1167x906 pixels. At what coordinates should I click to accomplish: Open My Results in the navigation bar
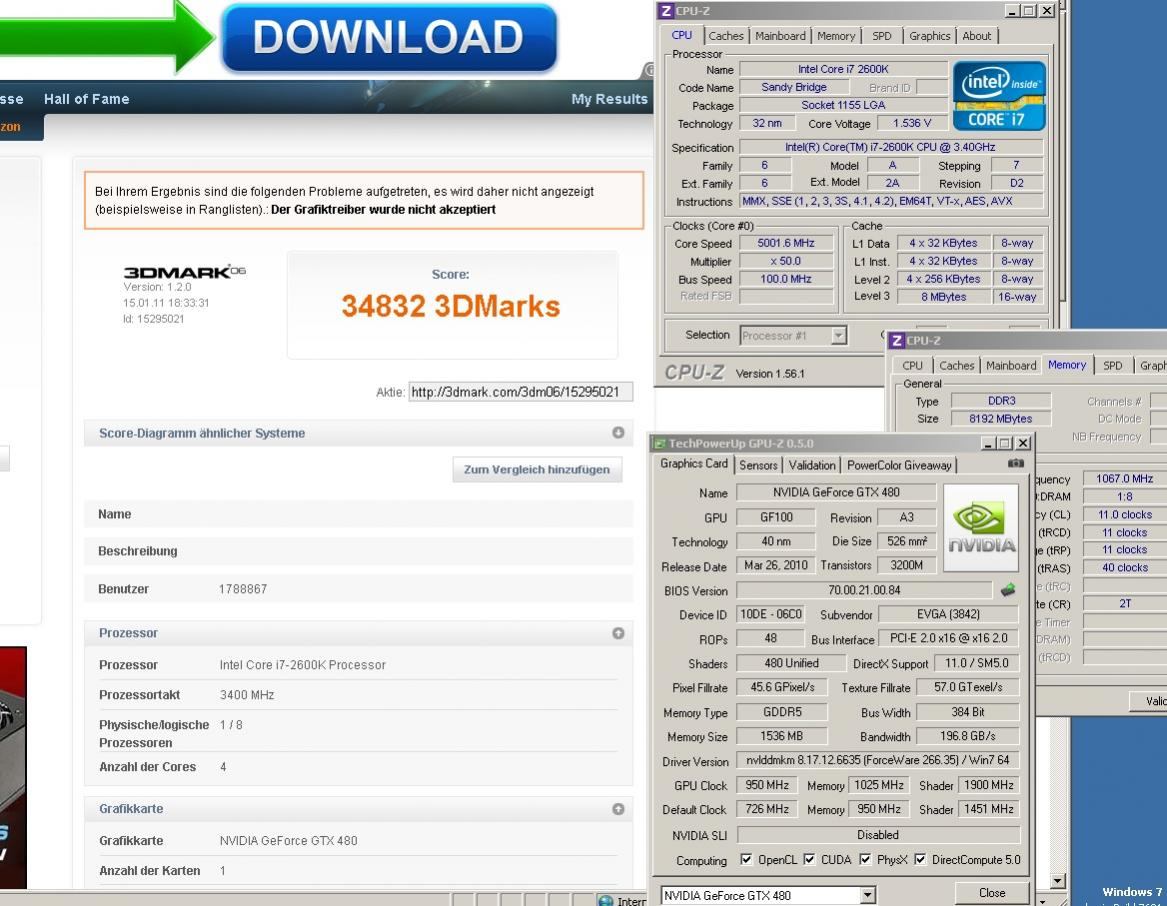[609, 99]
